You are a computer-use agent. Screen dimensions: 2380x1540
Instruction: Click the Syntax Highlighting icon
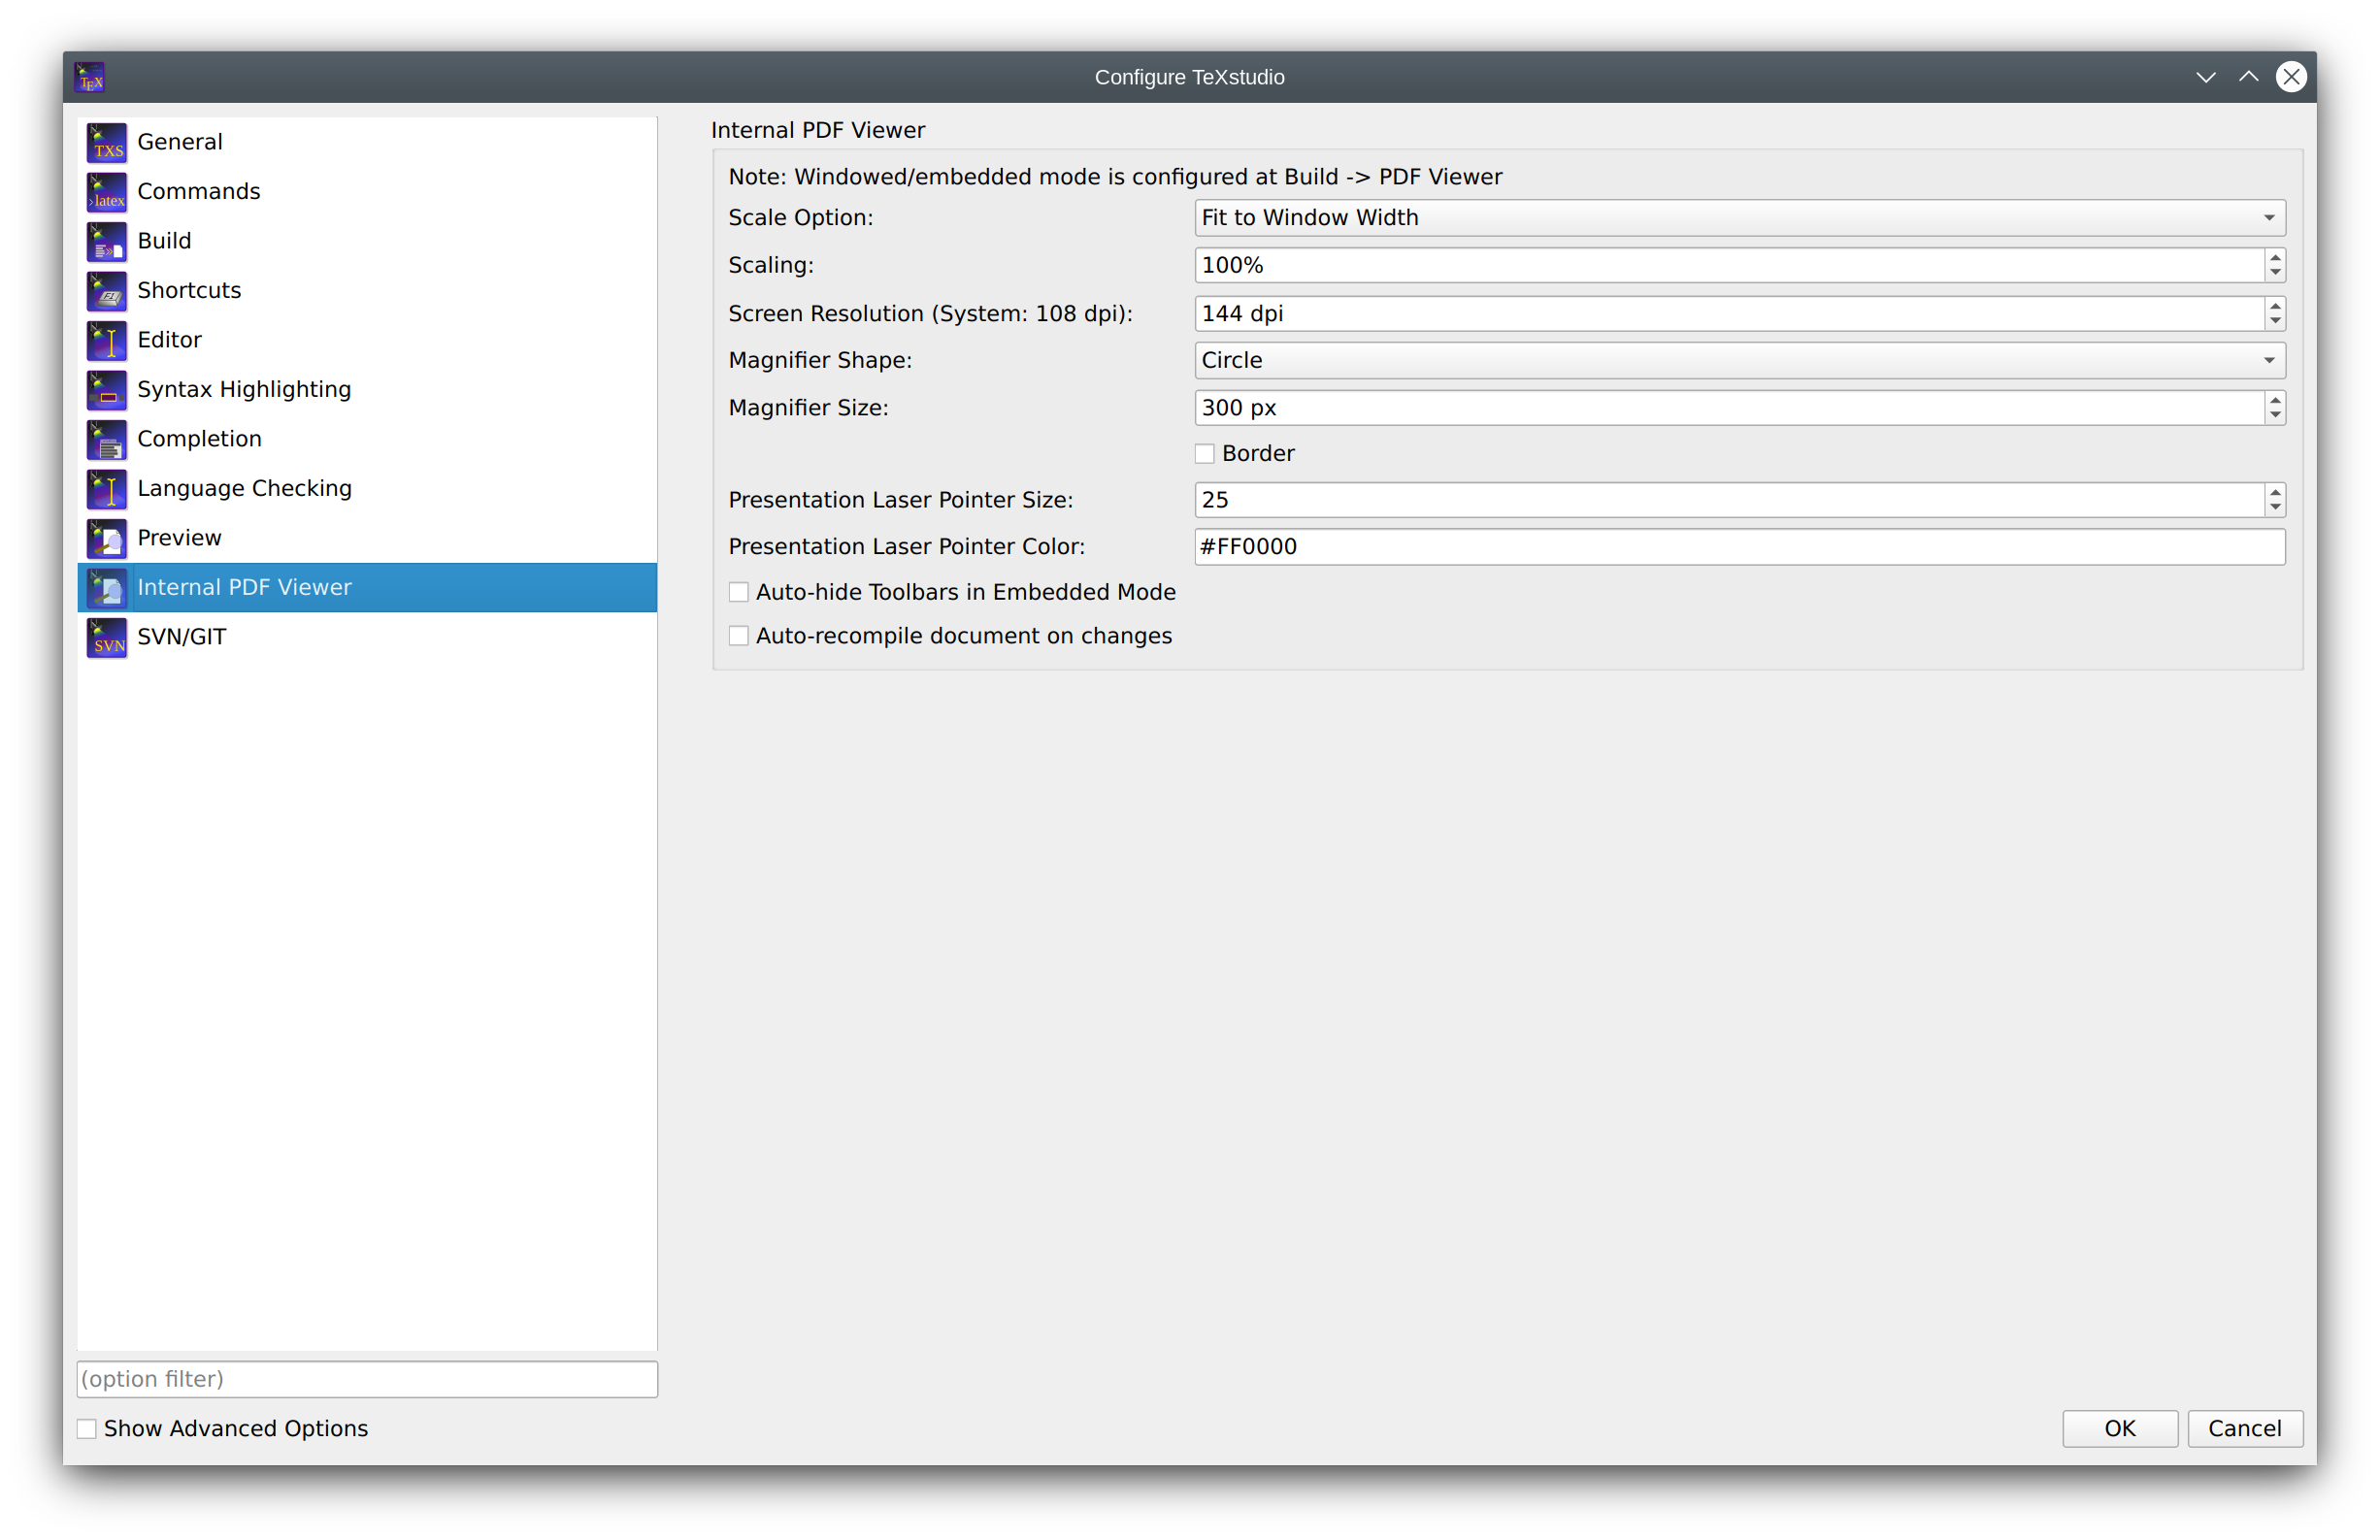(x=107, y=390)
